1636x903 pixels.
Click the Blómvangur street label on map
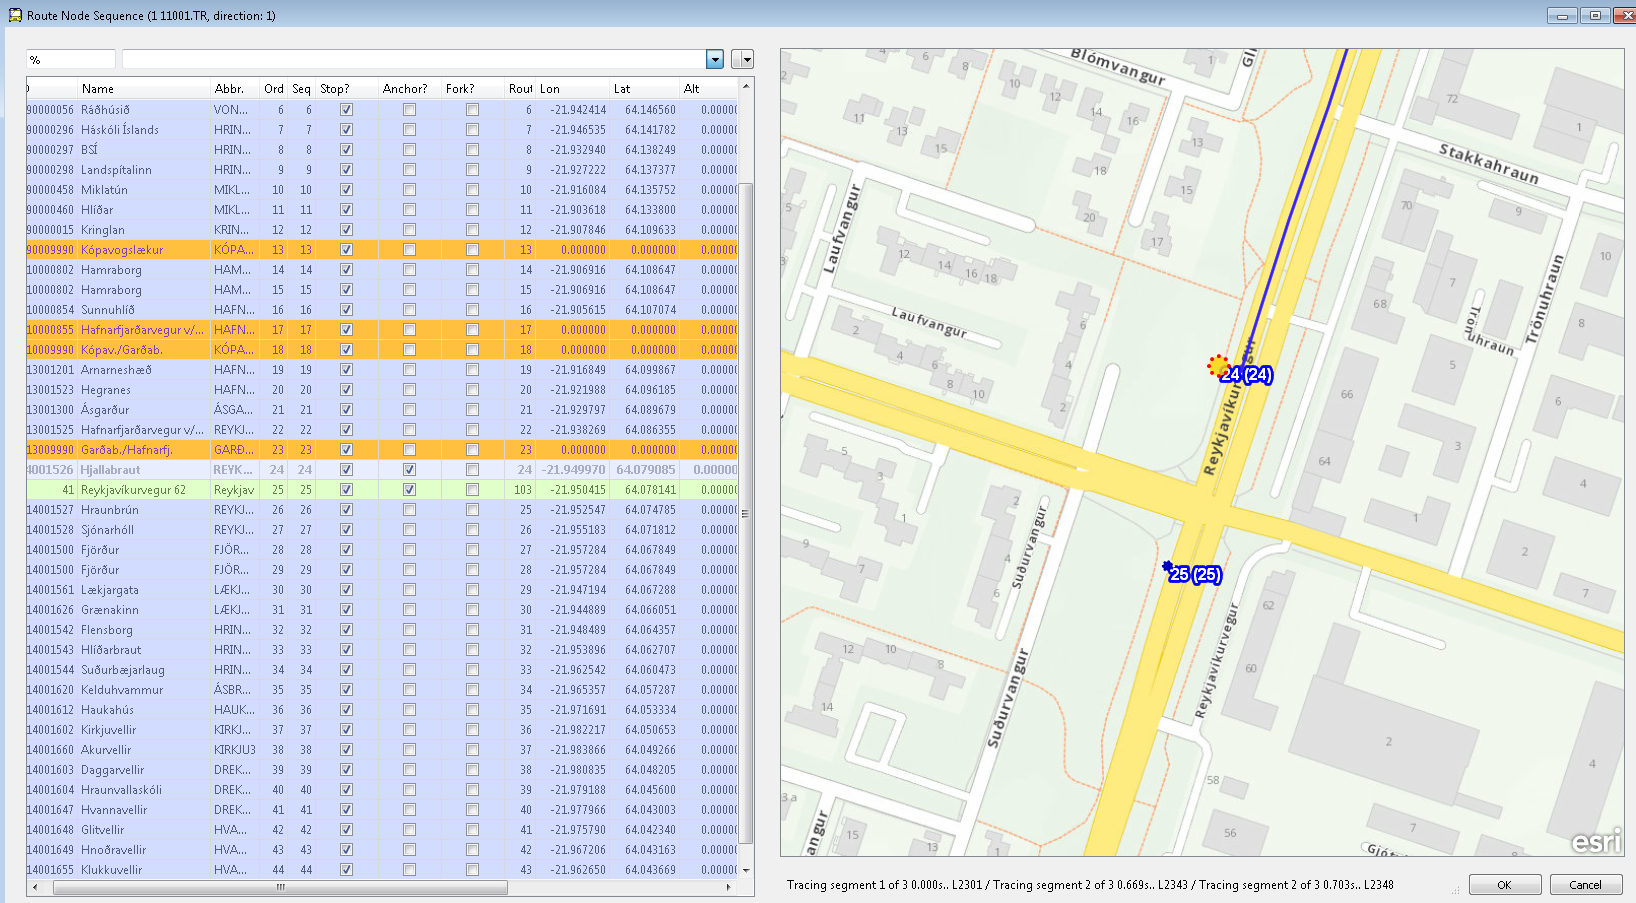click(1117, 66)
